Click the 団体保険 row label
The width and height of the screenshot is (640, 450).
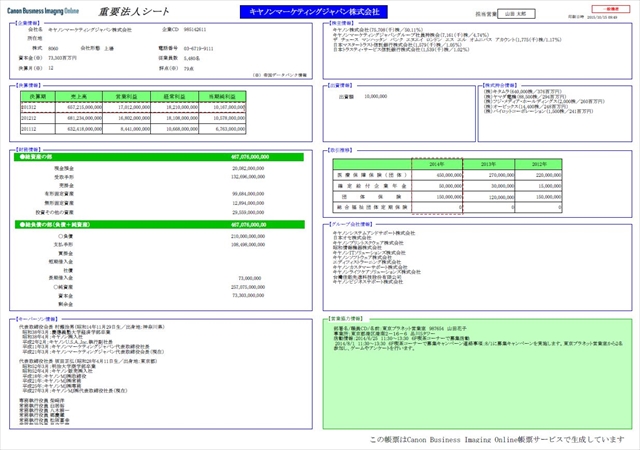(372, 197)
